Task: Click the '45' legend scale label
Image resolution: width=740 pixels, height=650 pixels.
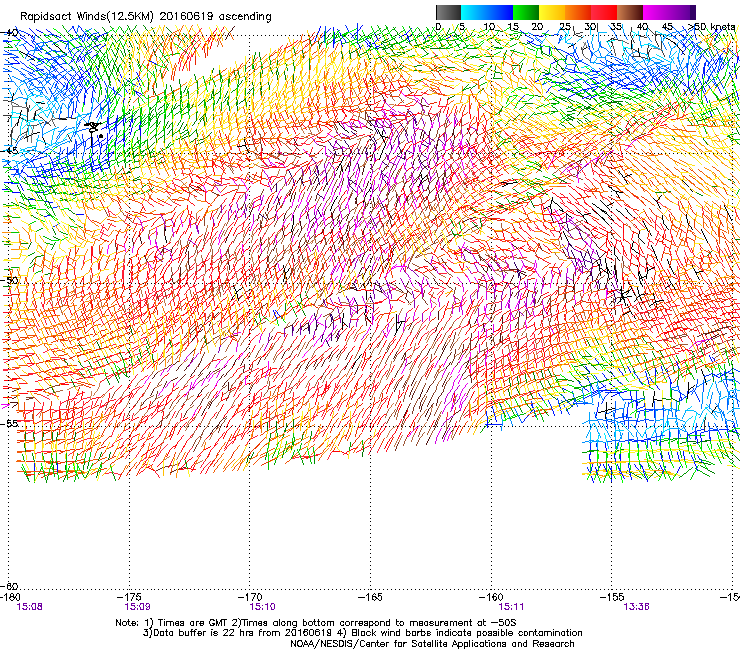Action: [667, 27]
